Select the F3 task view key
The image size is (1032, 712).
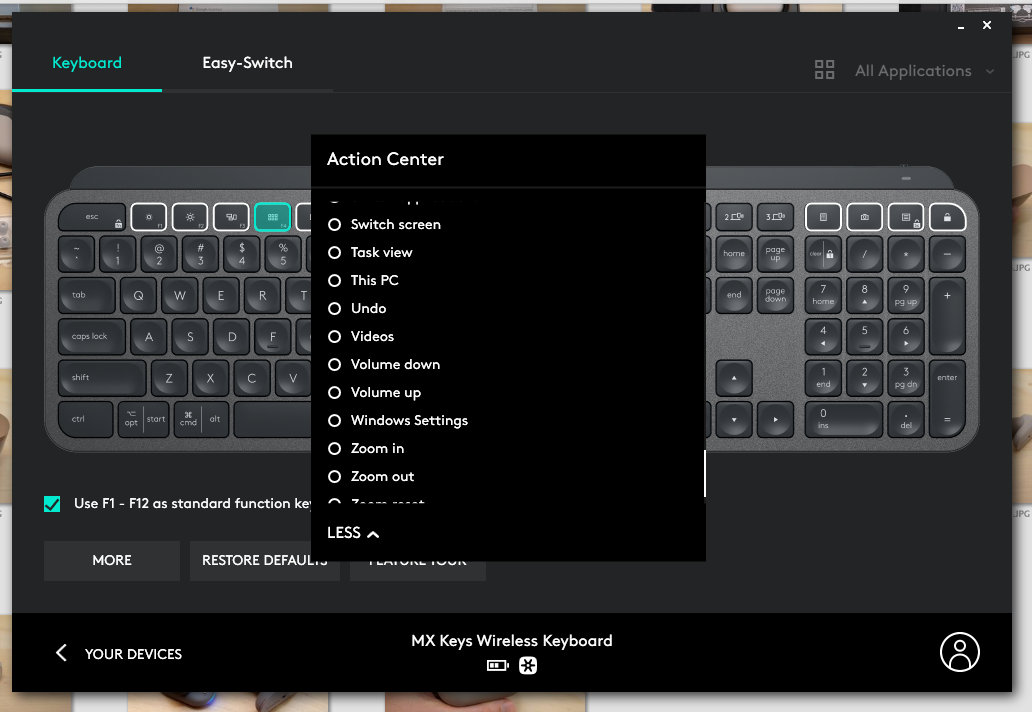[x=231, y=216]
